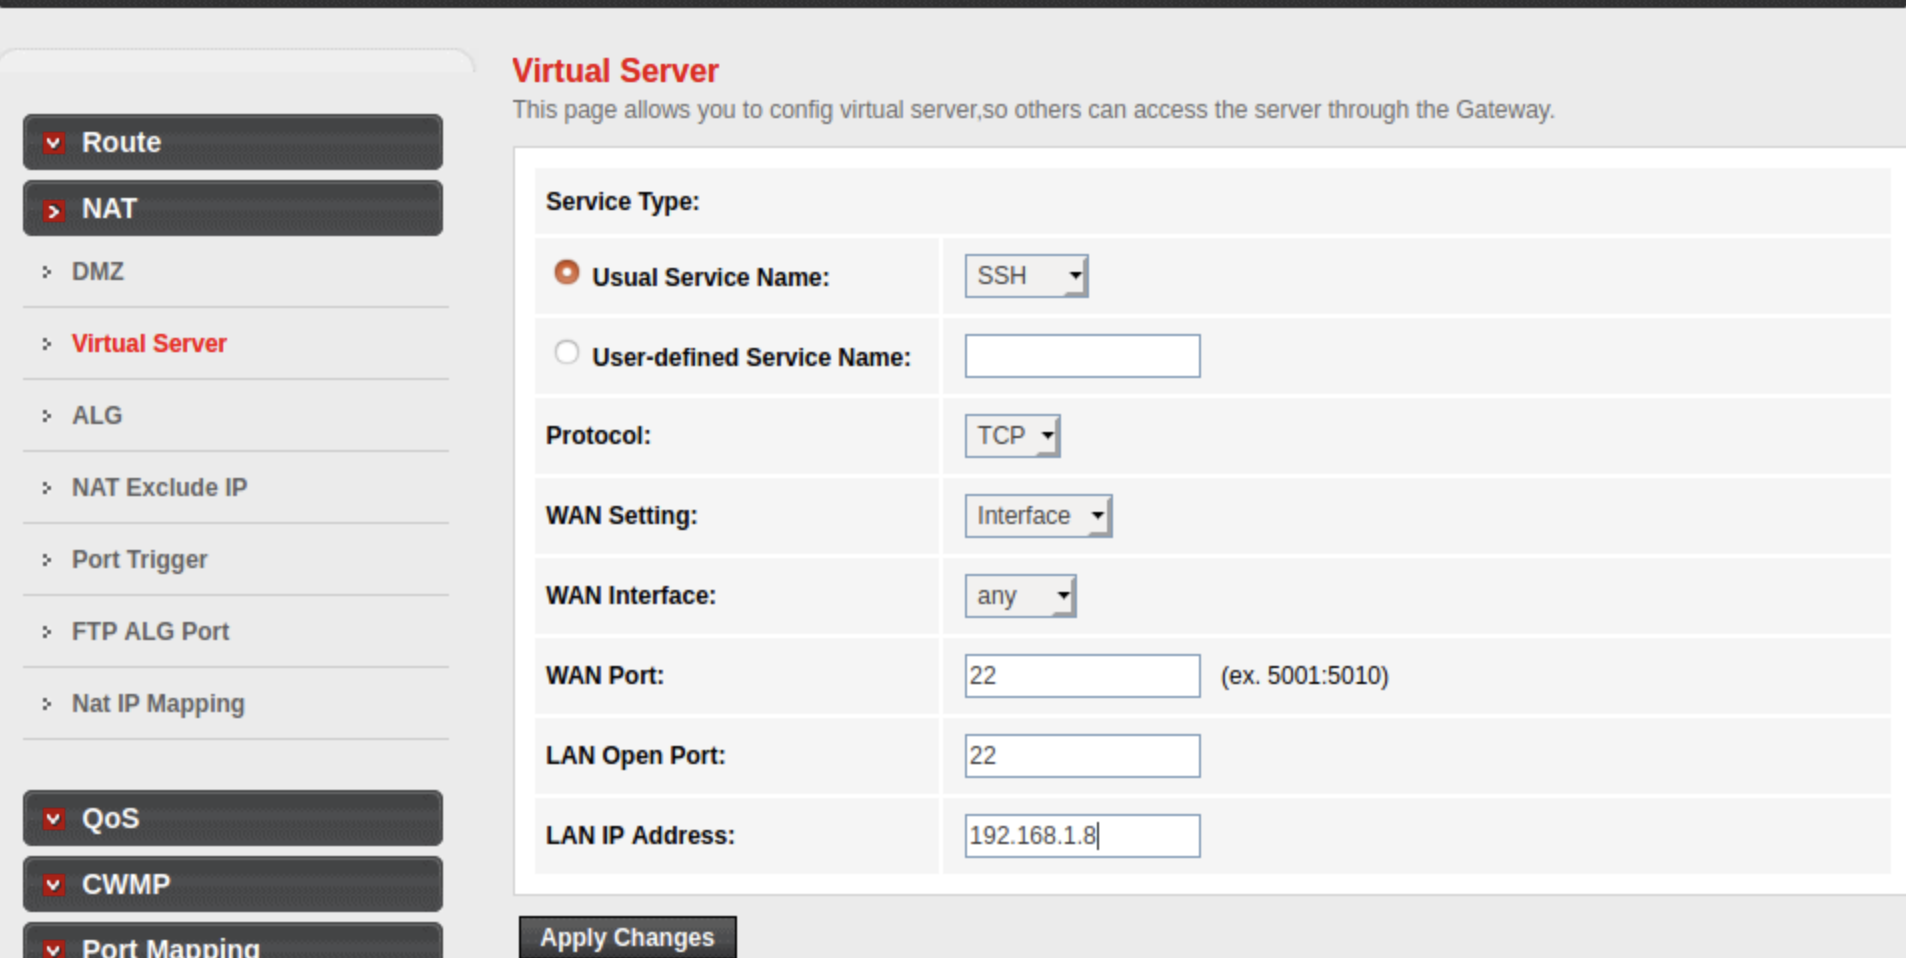
Task: Open the SSH service name dropdown
Action: [x=1026, y=276]
